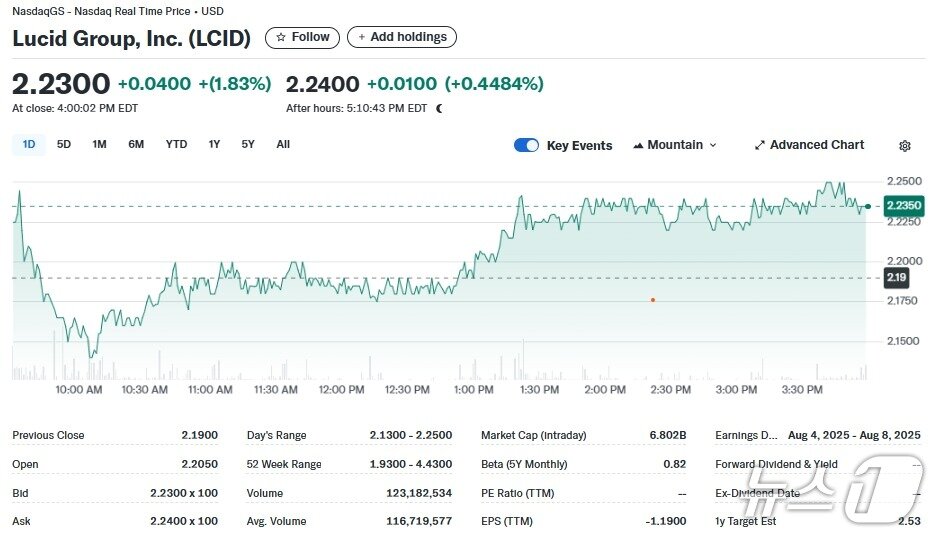This screenshot has height=537, width=937.
Task: Switch to 5D time range
Action: 64,144
